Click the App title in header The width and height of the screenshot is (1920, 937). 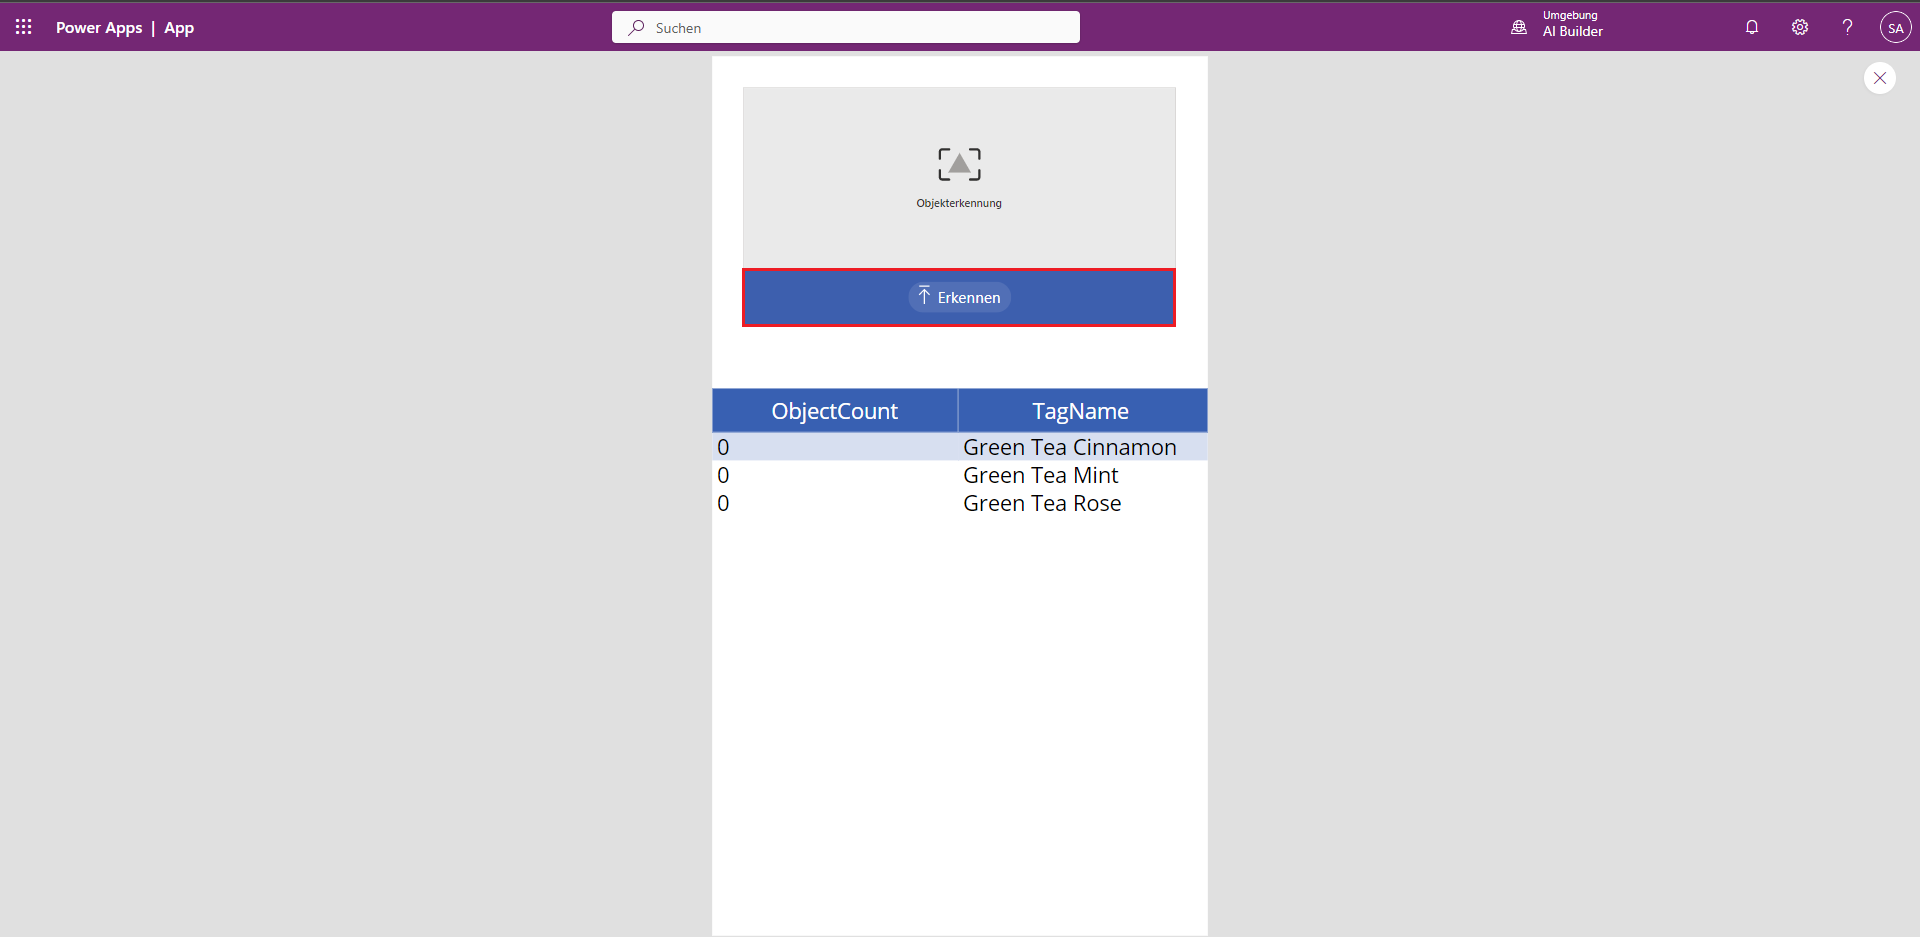(179, 28)
